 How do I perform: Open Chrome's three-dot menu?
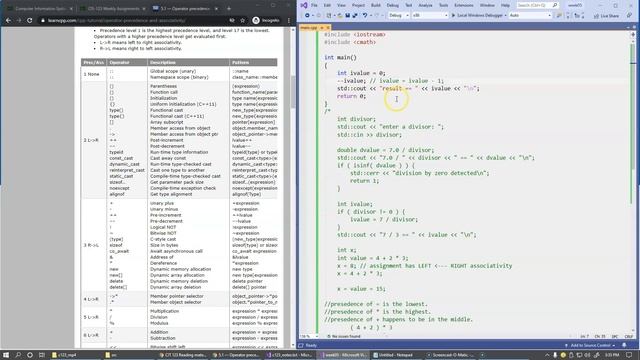tap(289, 20)
